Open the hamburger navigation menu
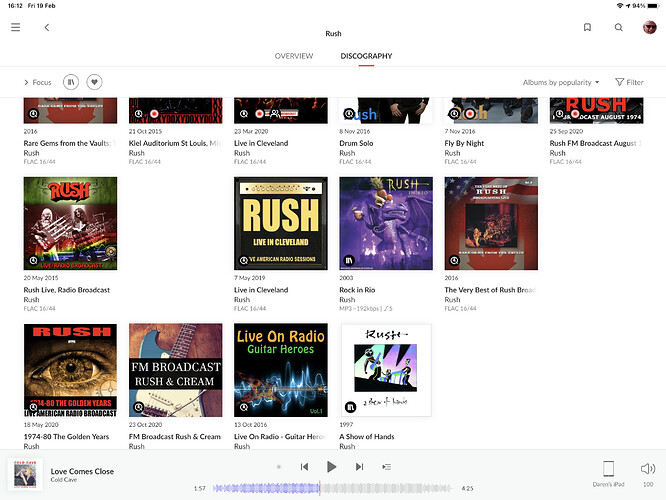Image resolution: width=666 pixels, height=500 pixels. [16, 27]
